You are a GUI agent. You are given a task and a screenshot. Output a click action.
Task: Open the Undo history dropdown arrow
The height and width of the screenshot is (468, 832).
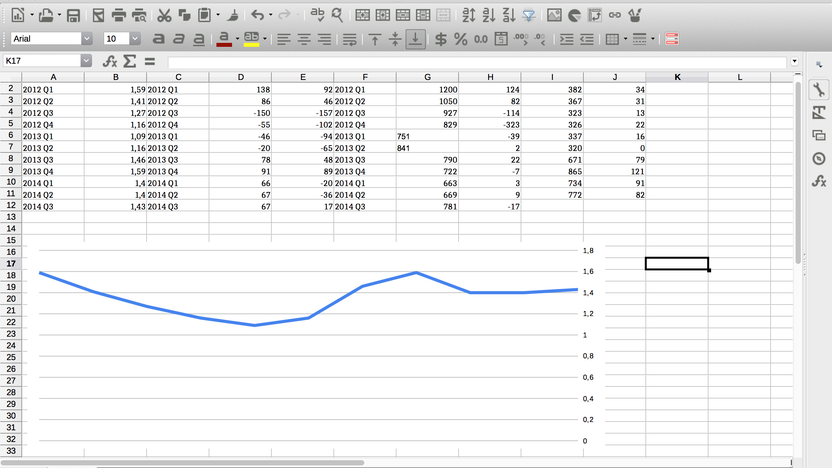pos(271,15)
